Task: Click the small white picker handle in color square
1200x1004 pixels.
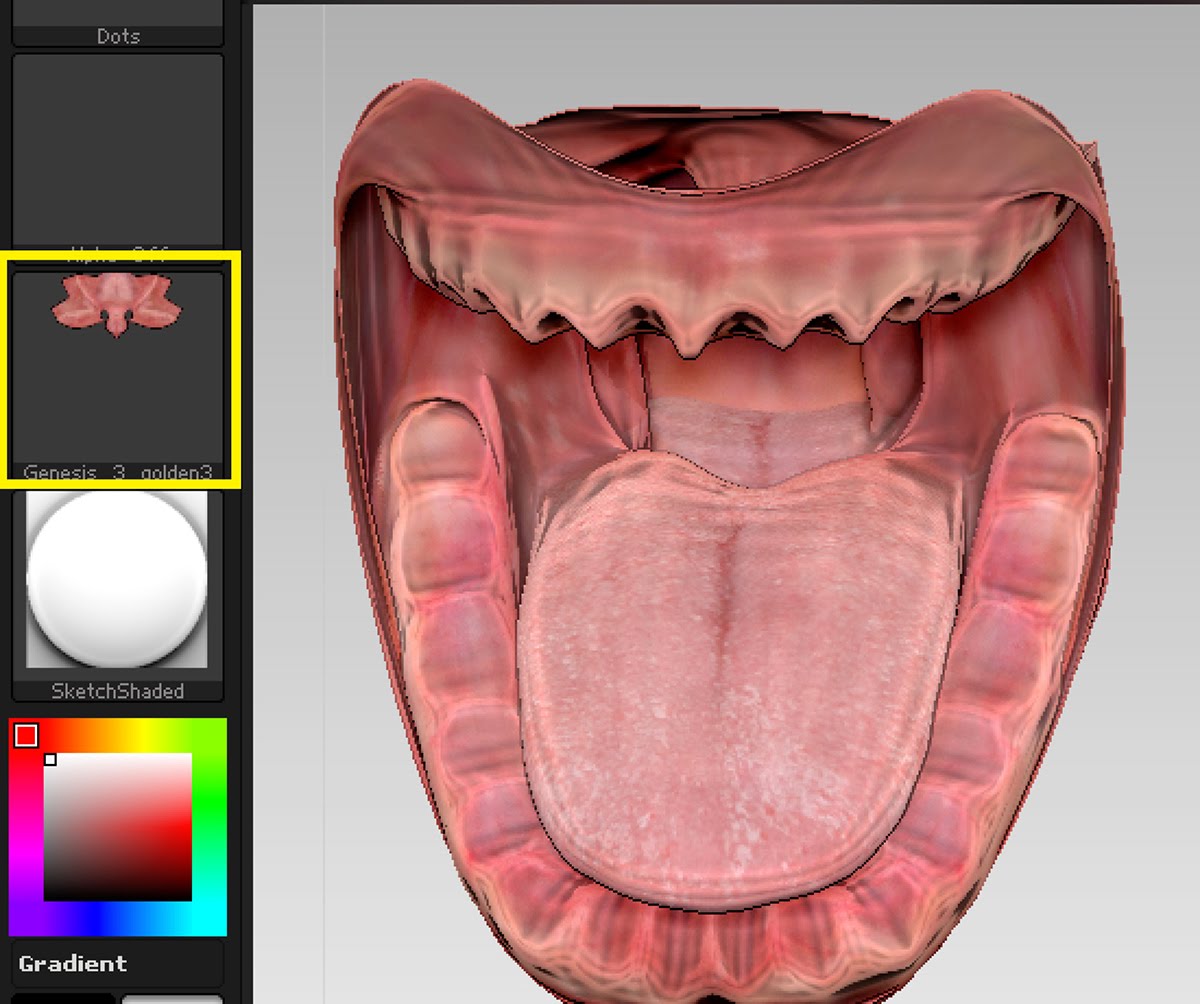Action: 51,760
